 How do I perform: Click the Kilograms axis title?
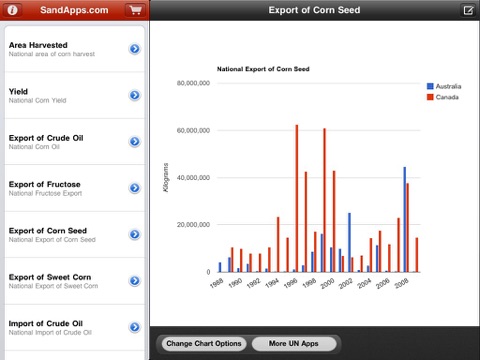[x=166, y=177]
